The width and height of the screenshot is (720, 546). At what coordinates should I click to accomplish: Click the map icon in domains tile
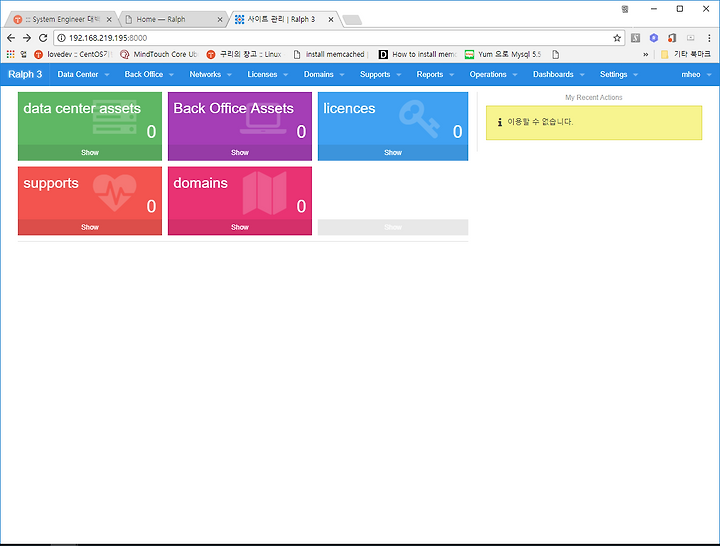tap(265, 193)
